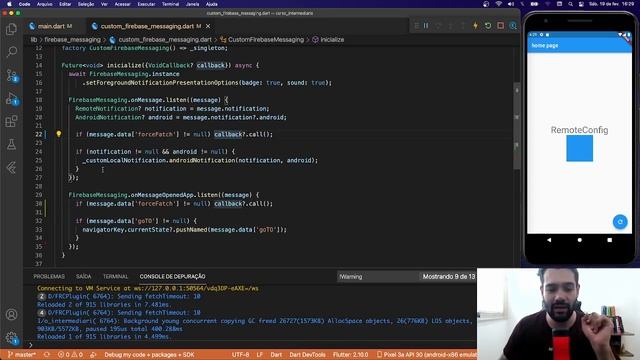Click the editor vertical scrollbar
The image size is (640, 360).
pos(517,126)
